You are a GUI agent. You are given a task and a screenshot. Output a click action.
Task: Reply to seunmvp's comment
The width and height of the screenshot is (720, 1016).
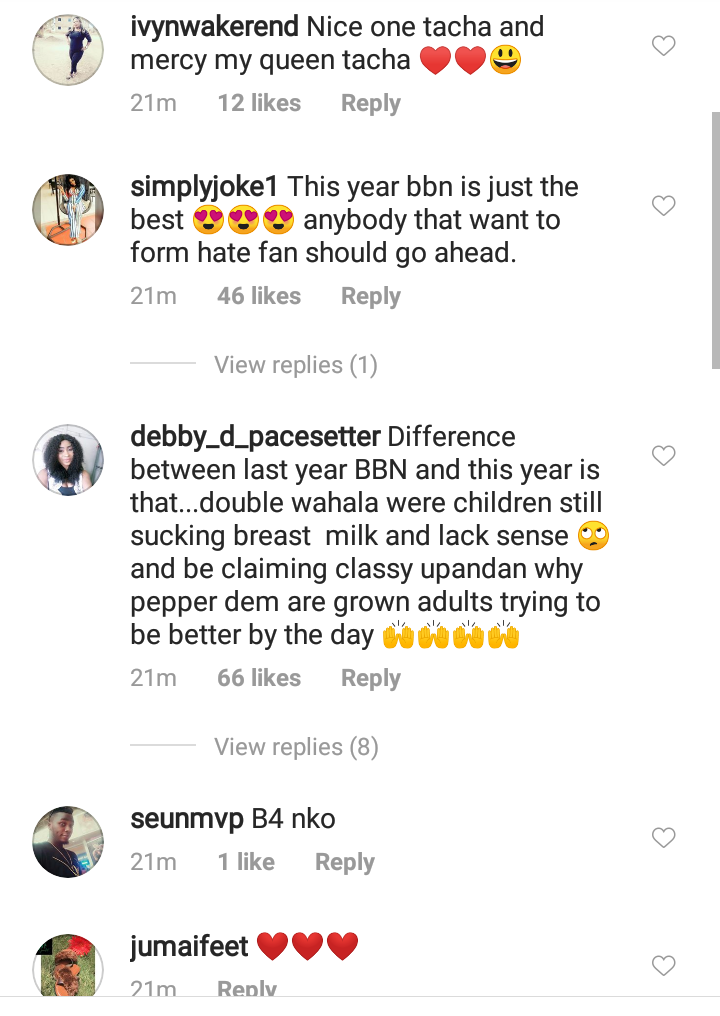pos(344,862)
